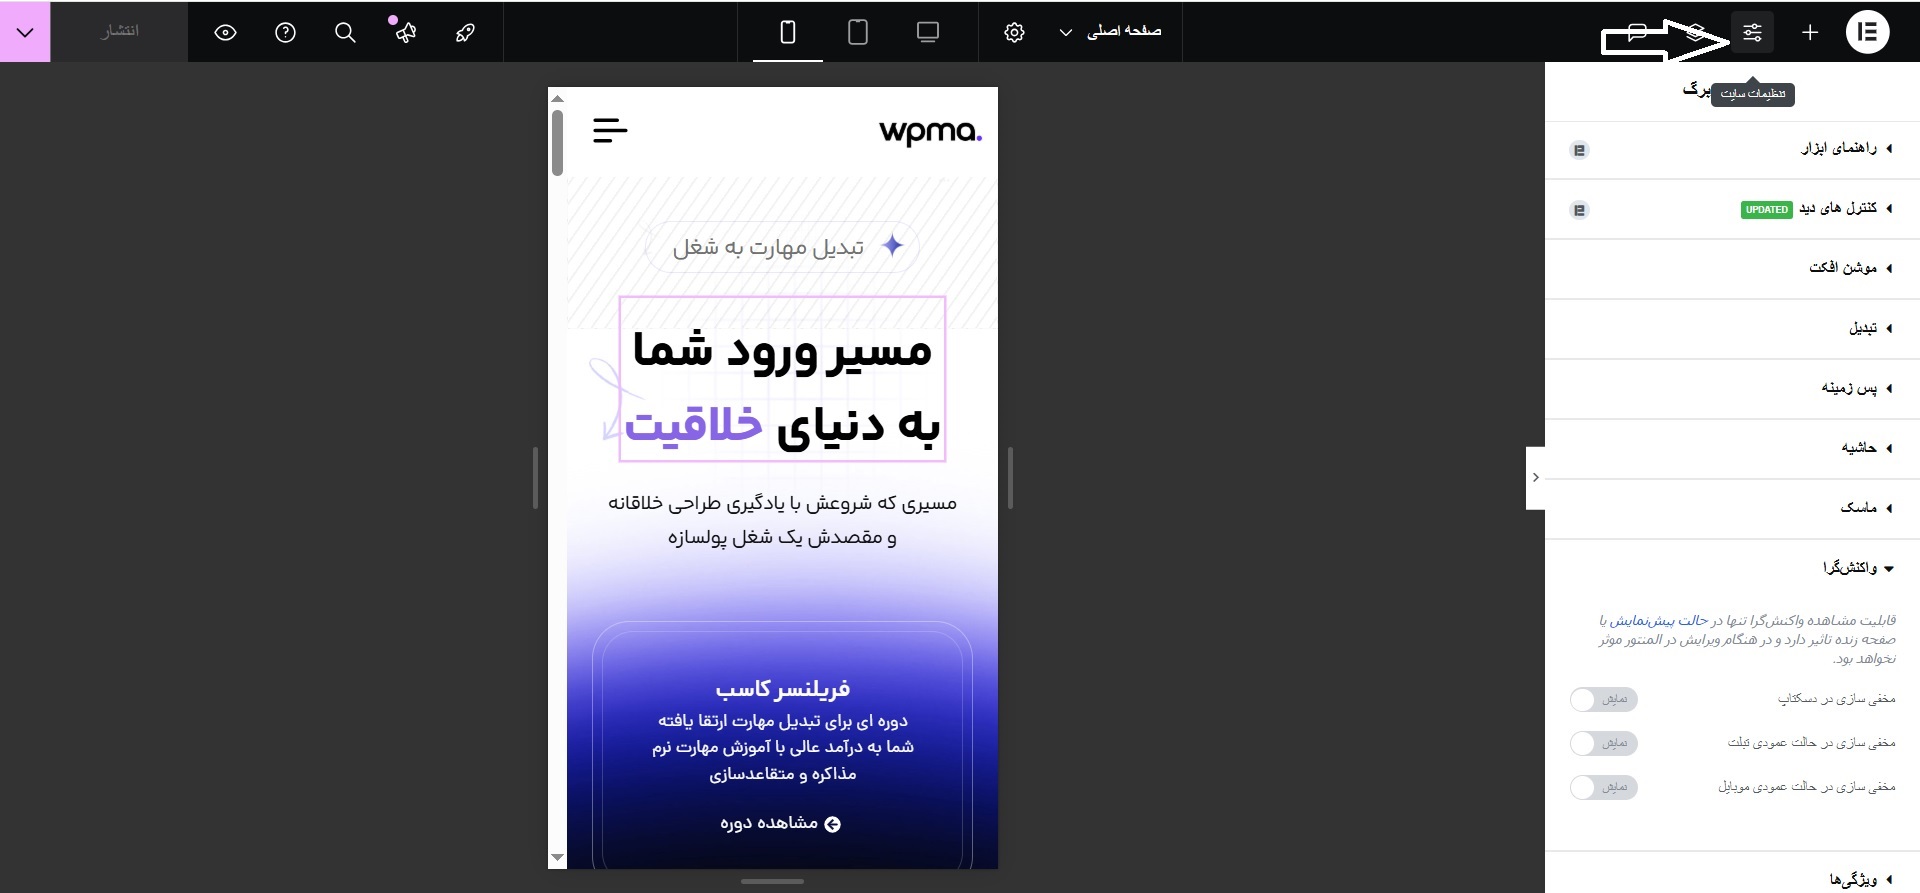Image resolution: width=1920 pixels, height=893 pixels.
Task: Click the مشاهده دوره button in preview
Action: 780,824
